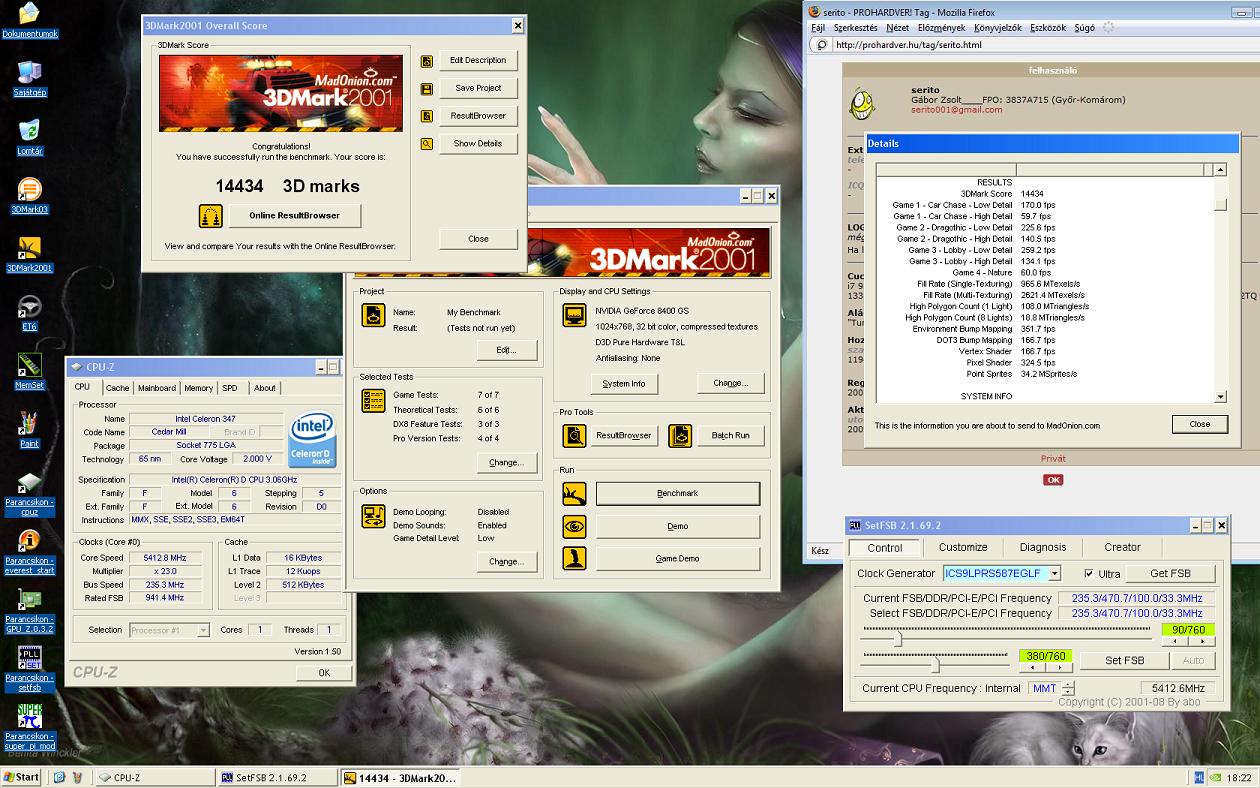Click the Details results vertical scrollbar

(x=1220, y=284)
